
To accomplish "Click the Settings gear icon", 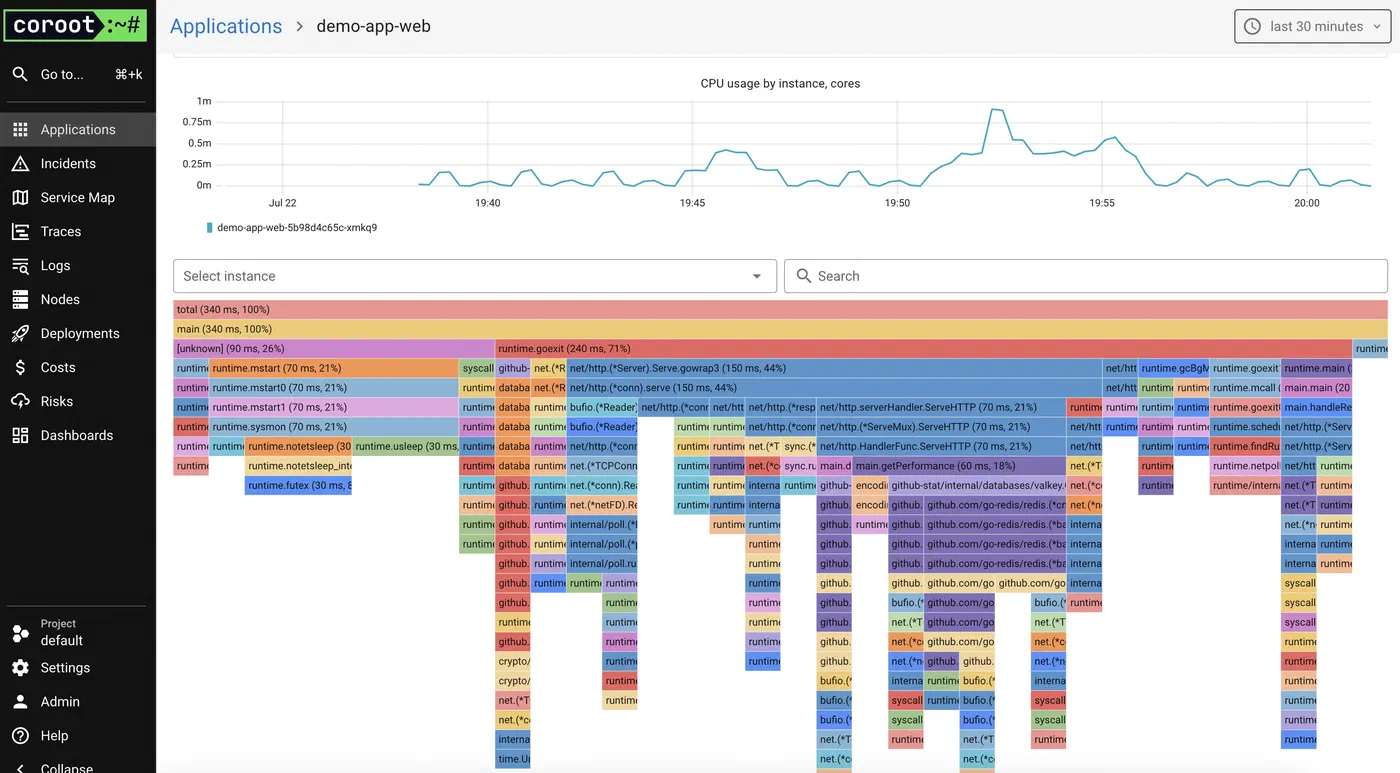I will coord(20,667).
